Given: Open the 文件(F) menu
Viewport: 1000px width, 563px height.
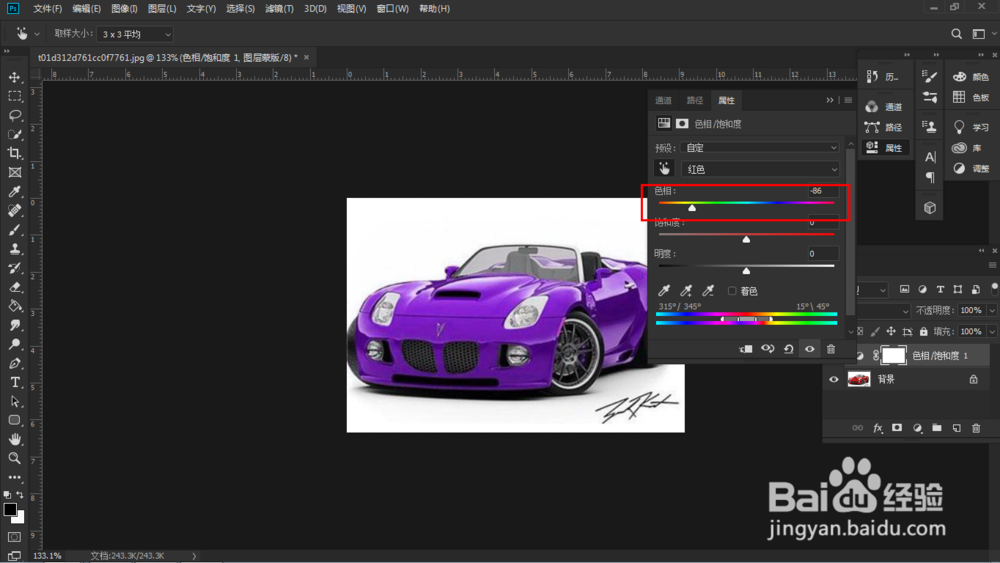Looking at the screenshot, I should coord(48,9).
